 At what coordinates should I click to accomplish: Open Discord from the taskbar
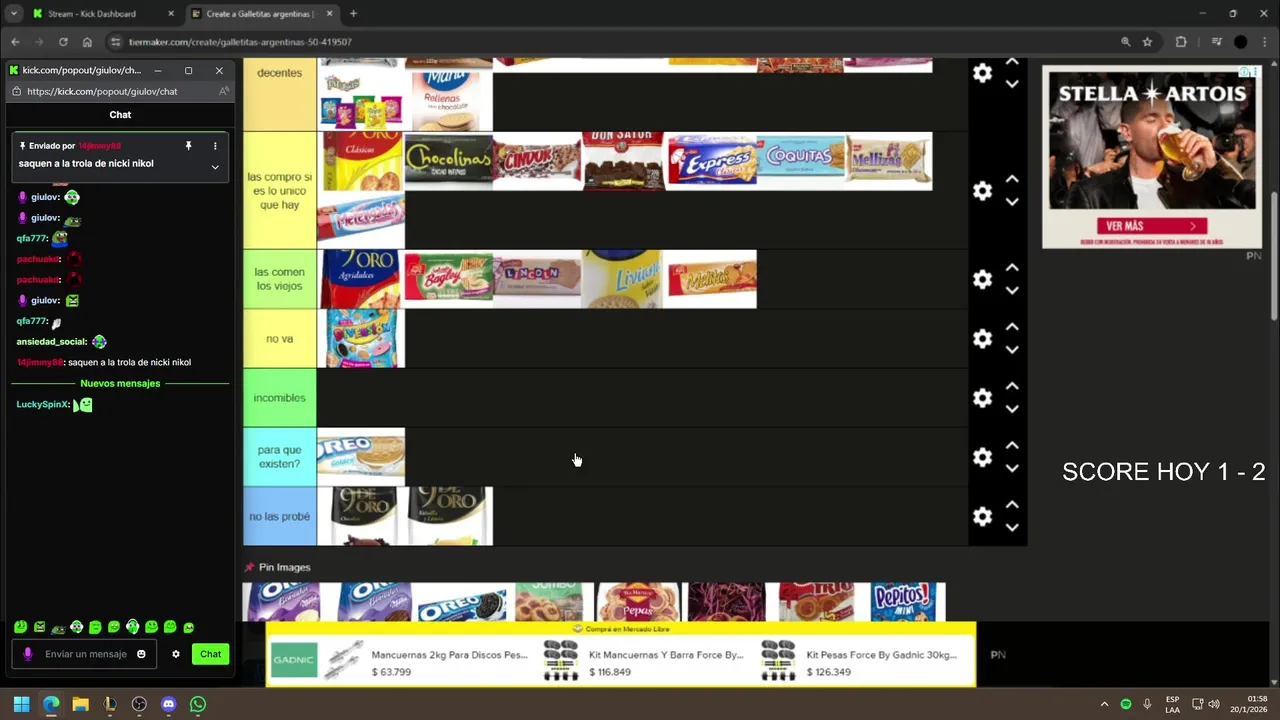[168, 704]
